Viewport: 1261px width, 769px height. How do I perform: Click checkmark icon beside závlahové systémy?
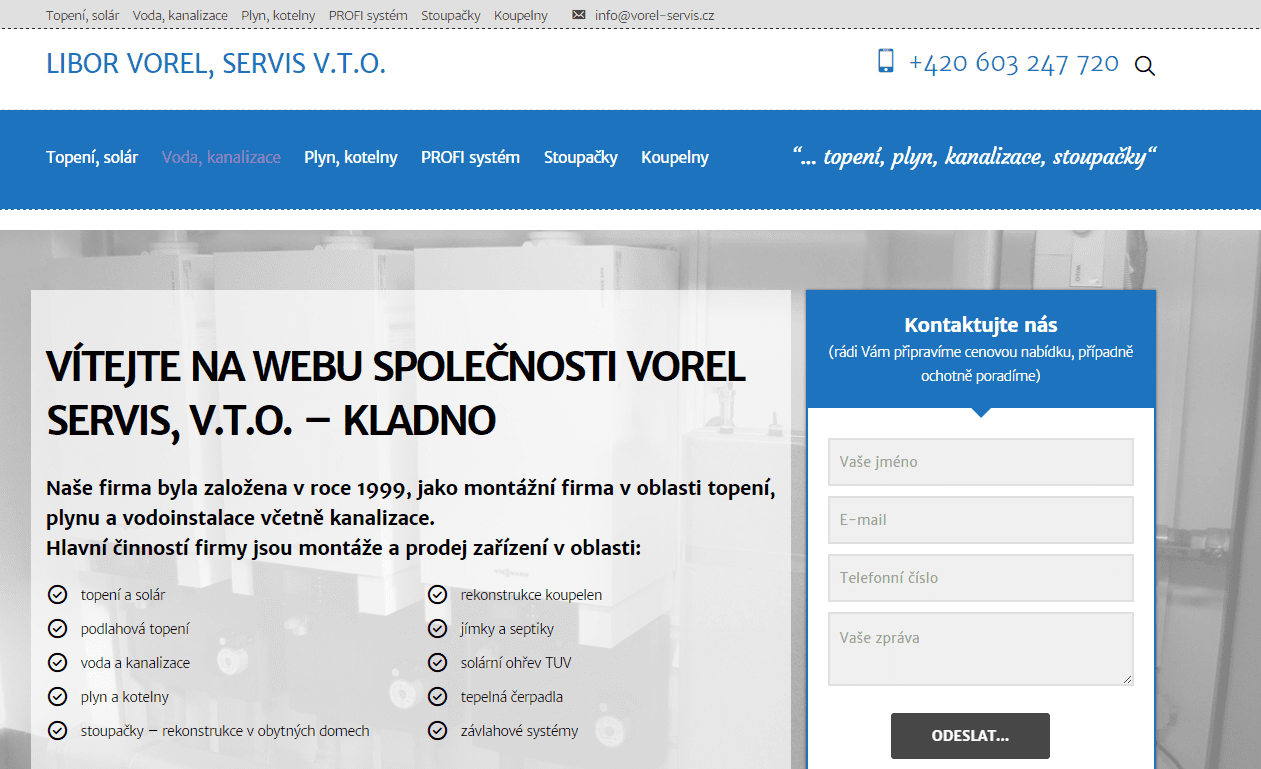tap(437, 731)
